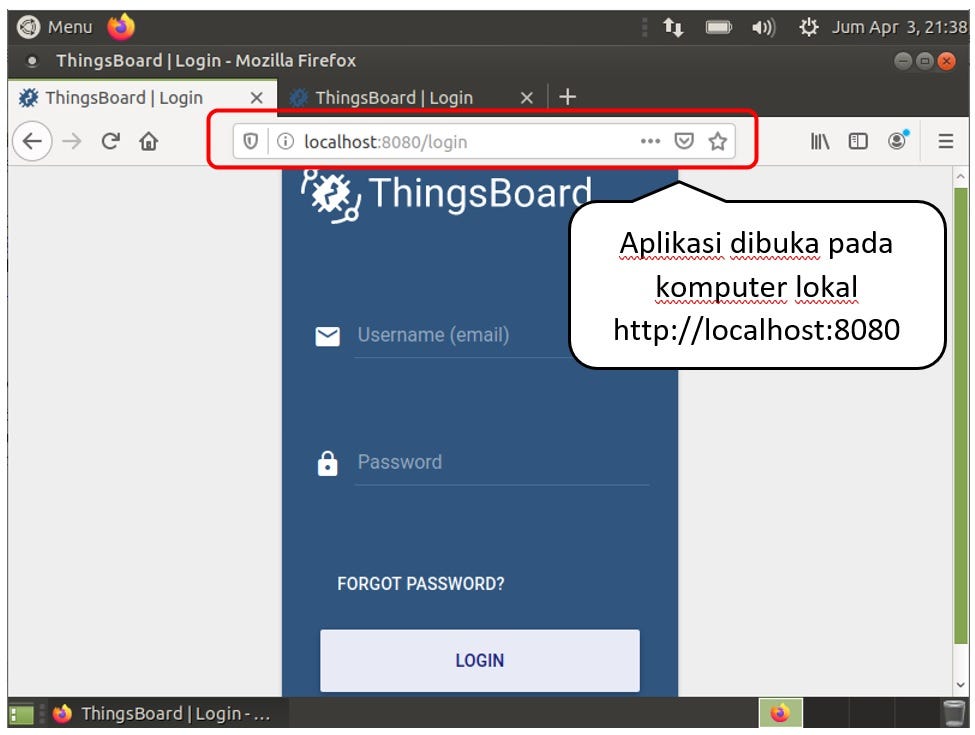Minimize the Firefox window

coord(903,61)
